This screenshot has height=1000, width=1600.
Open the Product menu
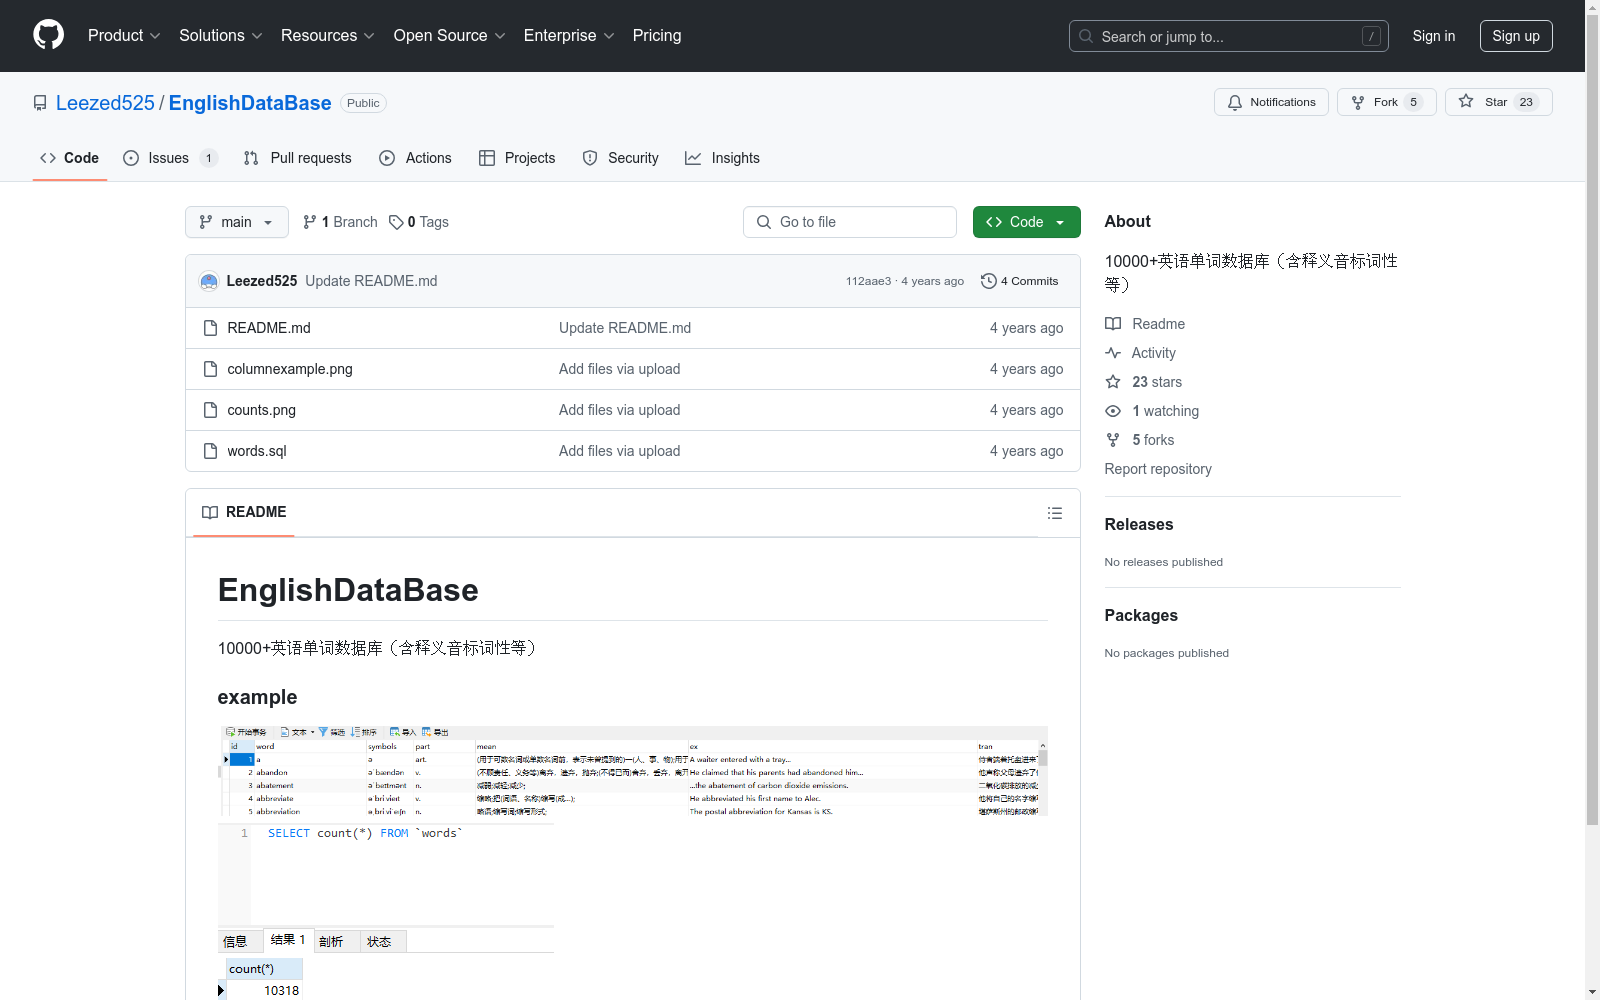(x=124, y=36)
